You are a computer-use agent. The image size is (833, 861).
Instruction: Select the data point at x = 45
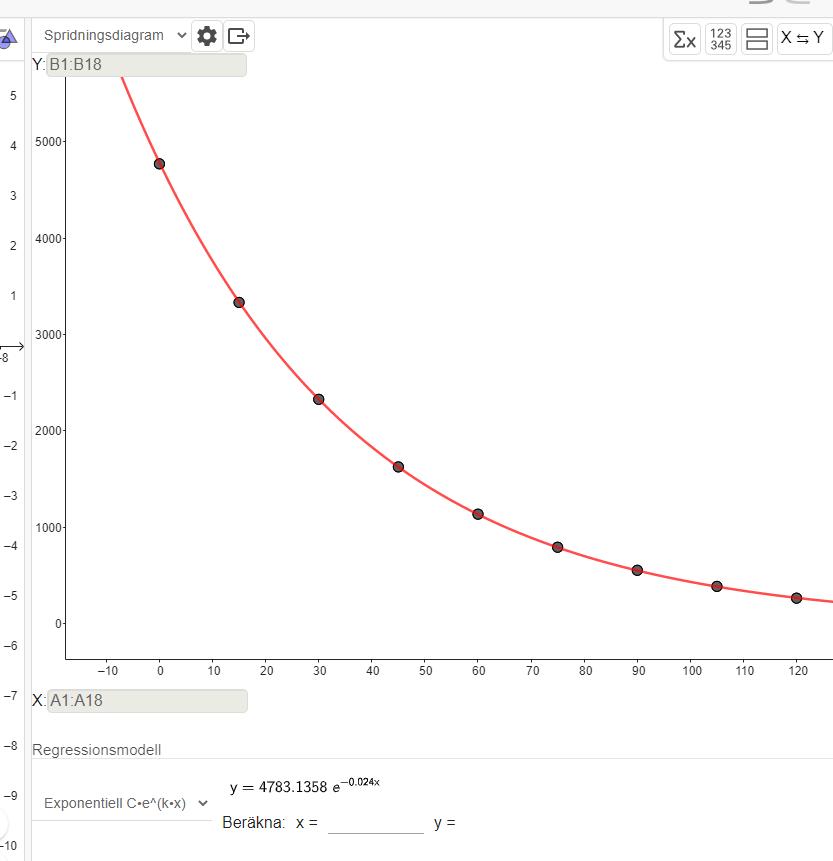pyautogui.click(x=398, y=467)
